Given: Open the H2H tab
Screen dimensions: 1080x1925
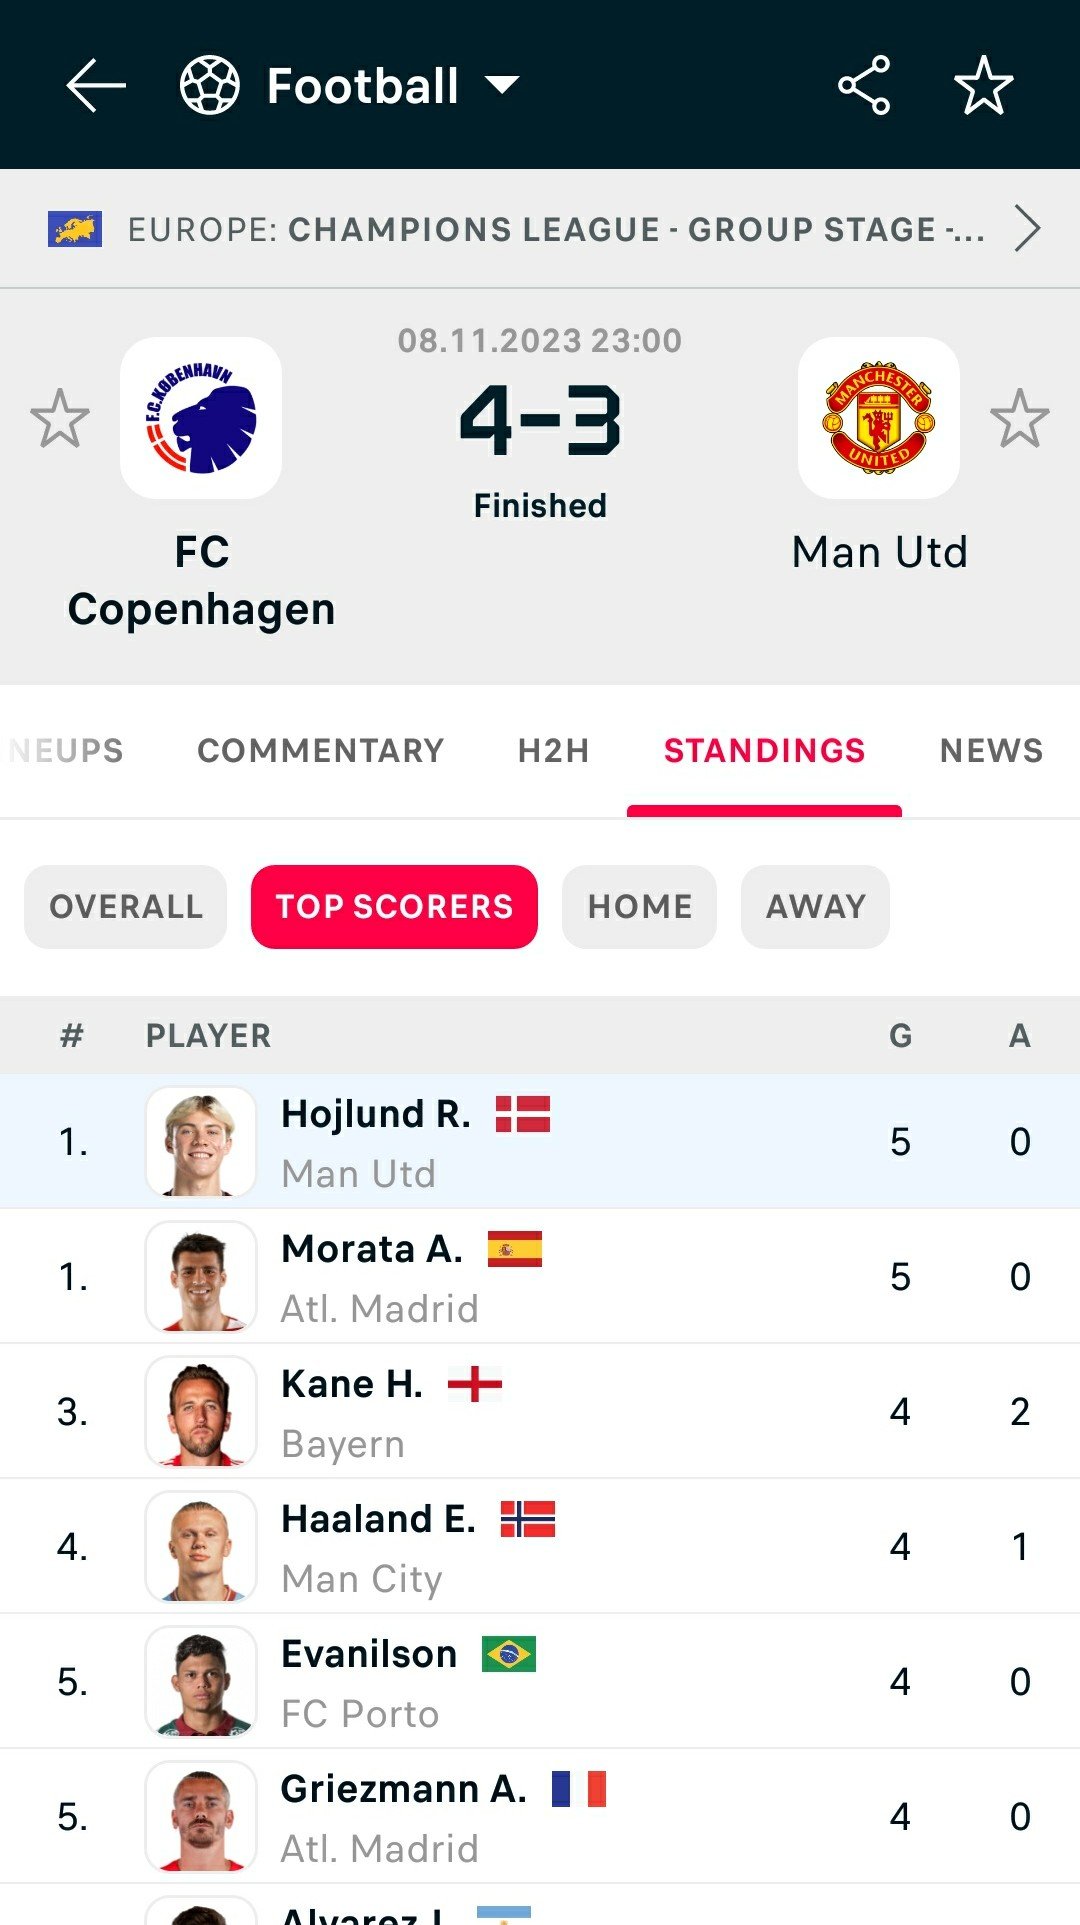Looking at the screenshot, I should [x=553, y=751].
